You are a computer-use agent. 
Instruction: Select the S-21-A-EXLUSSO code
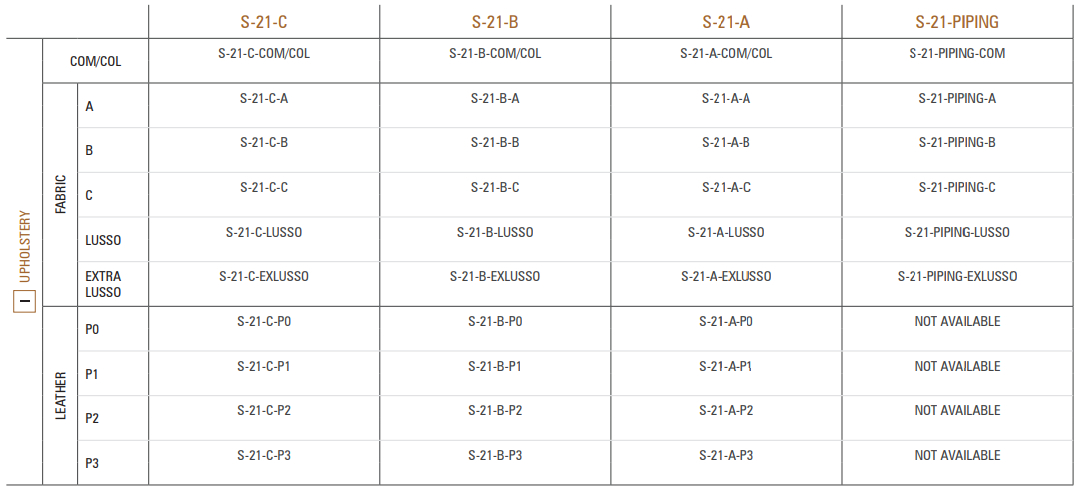click(726, 277)
